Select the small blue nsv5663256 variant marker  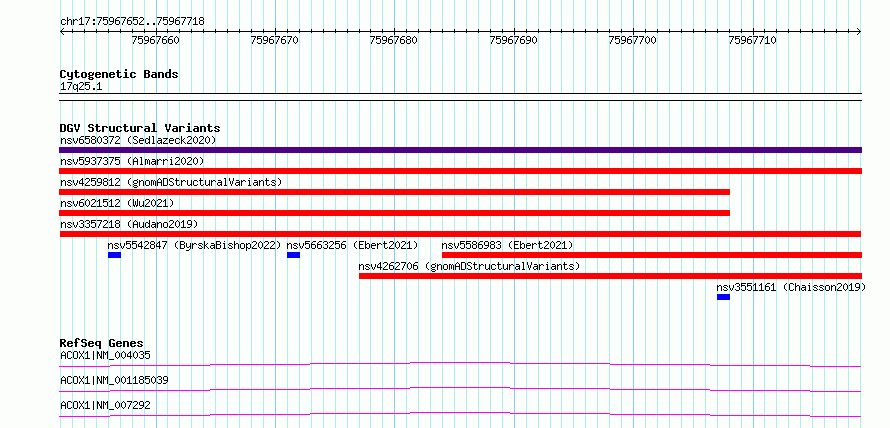(293, 255)
